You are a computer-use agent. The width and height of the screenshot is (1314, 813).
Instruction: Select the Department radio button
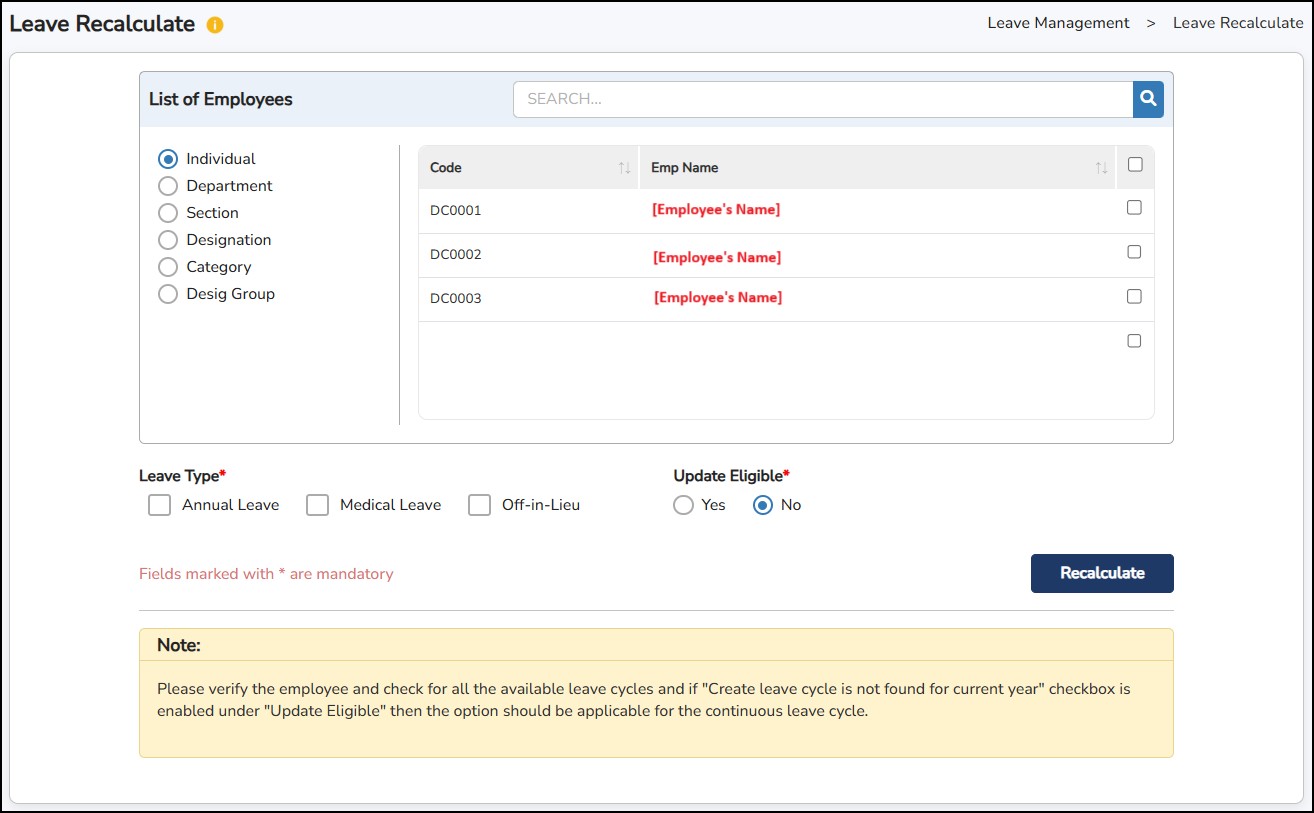point(168,186)
